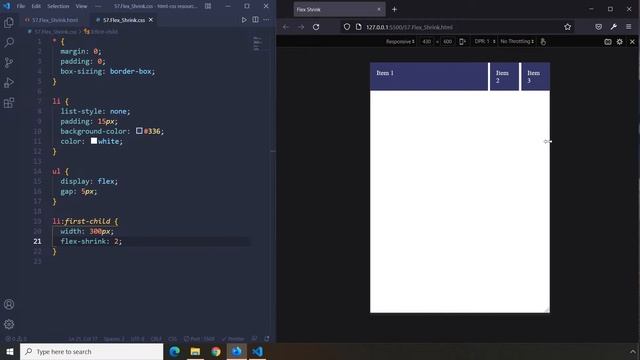Bookmark this page with the star icon
The height and width of the screenshot is (360, 640).
pyautogui.click(x=567, y=27)
